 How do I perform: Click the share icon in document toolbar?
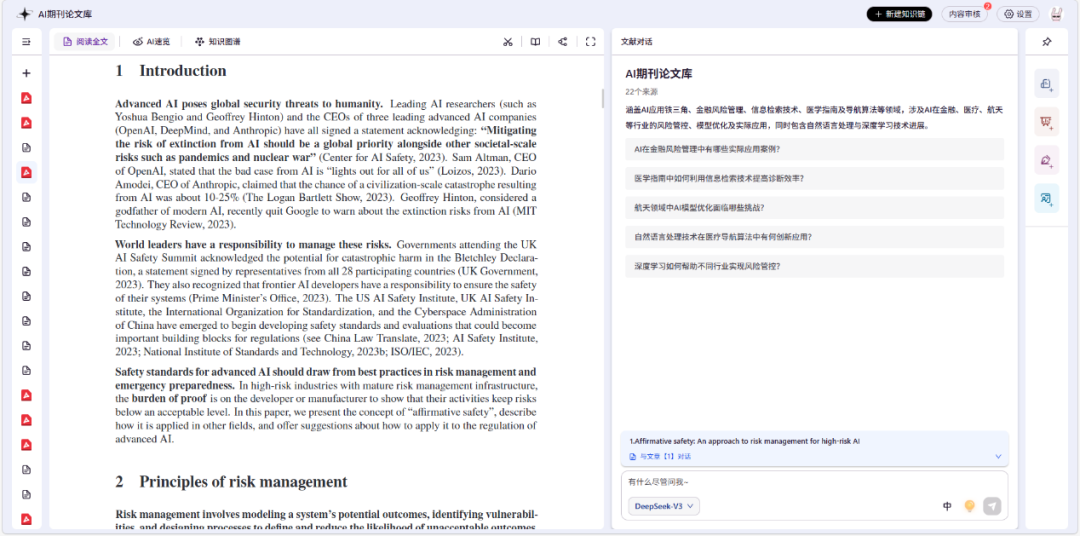point(563,42)
